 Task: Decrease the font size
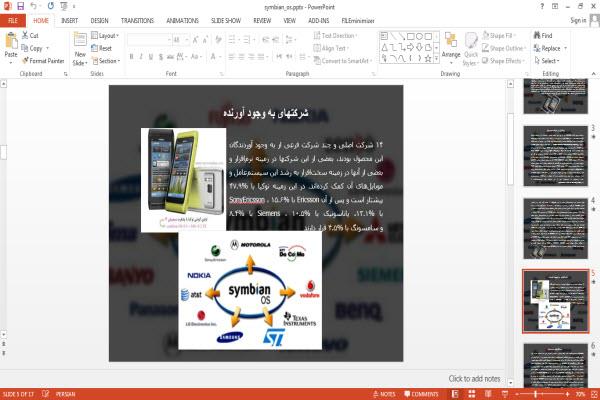[205, 39]
